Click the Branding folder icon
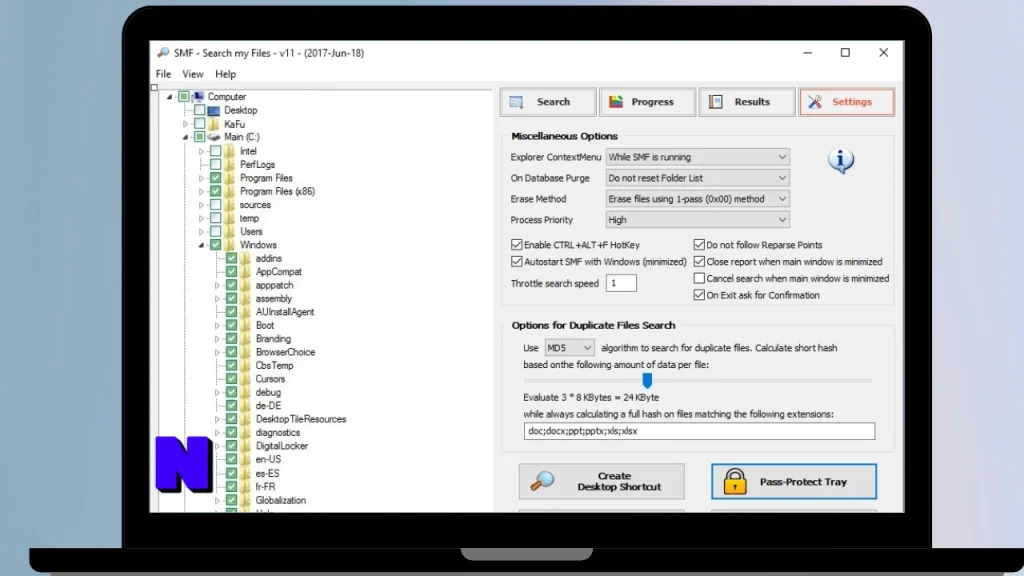1024x576 pixels. [245, 338]
